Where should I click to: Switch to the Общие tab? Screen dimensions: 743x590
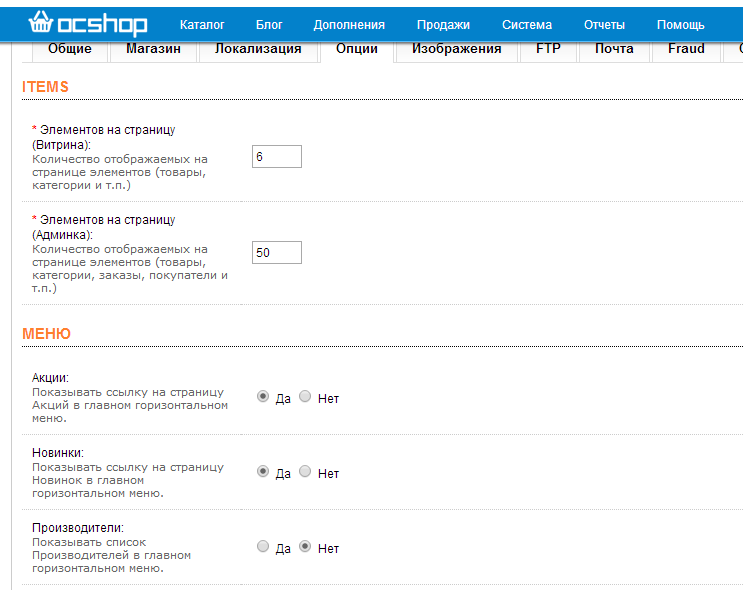coord(70,49)
